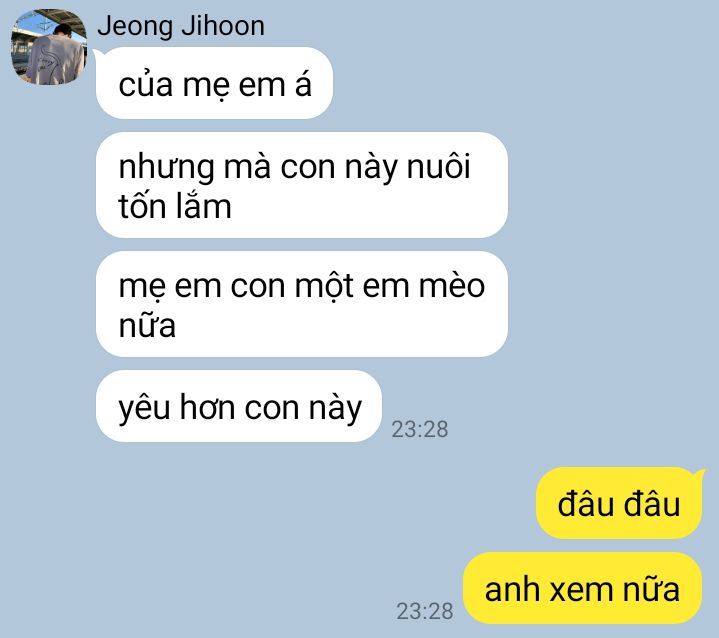Click the word "yêu" in fourth bubble

(x=144, y=408)
